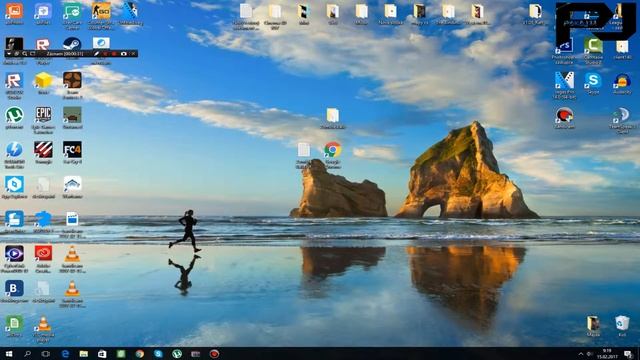Launch the Epic Games Launcher shortcut
Screen dimensions: 640x360
[x=43, y=116]
